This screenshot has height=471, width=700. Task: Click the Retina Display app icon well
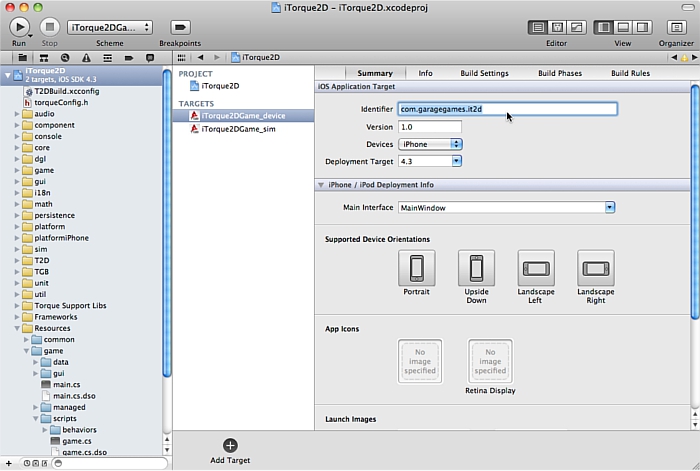pos(490,359)
